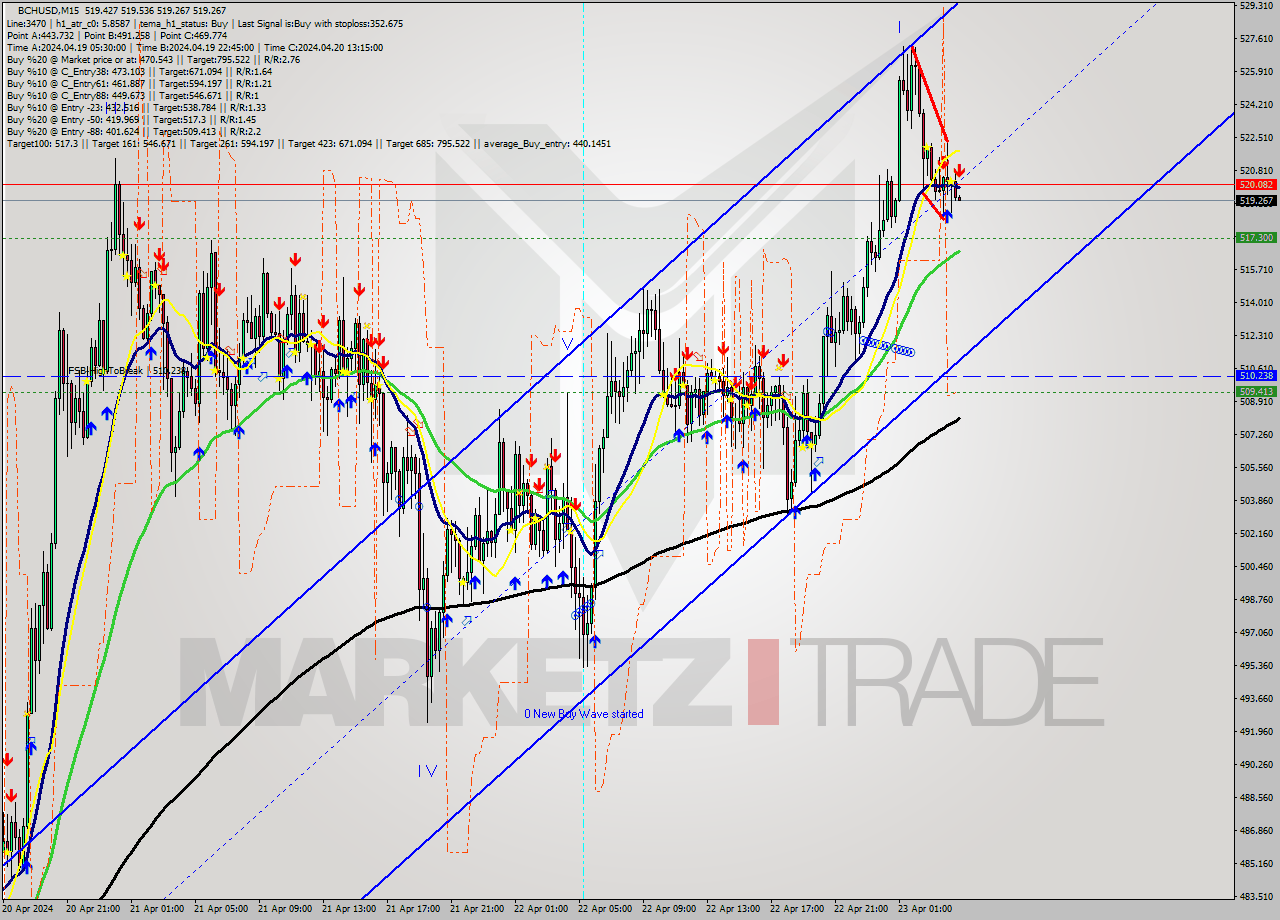Image resolution: width=1280 pixels, height=920 pixels.
Task: Click the 'Point A:443.732' text
Action: tap(39, 35)
